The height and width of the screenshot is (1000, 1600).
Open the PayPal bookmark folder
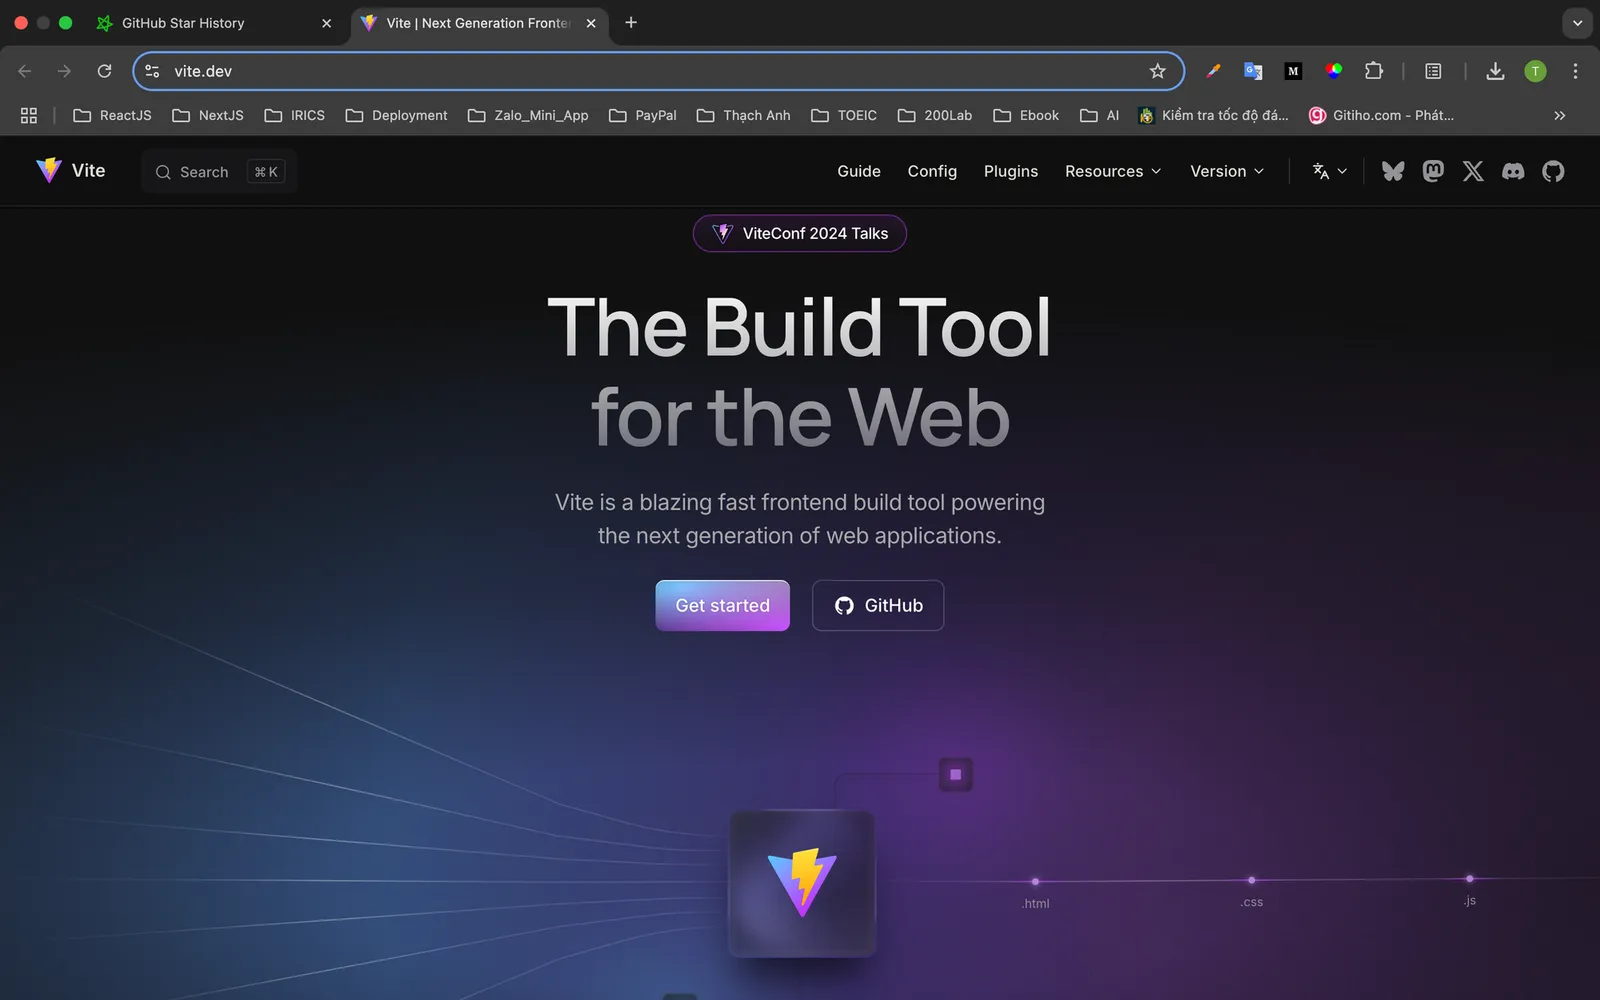click(643, 115)
